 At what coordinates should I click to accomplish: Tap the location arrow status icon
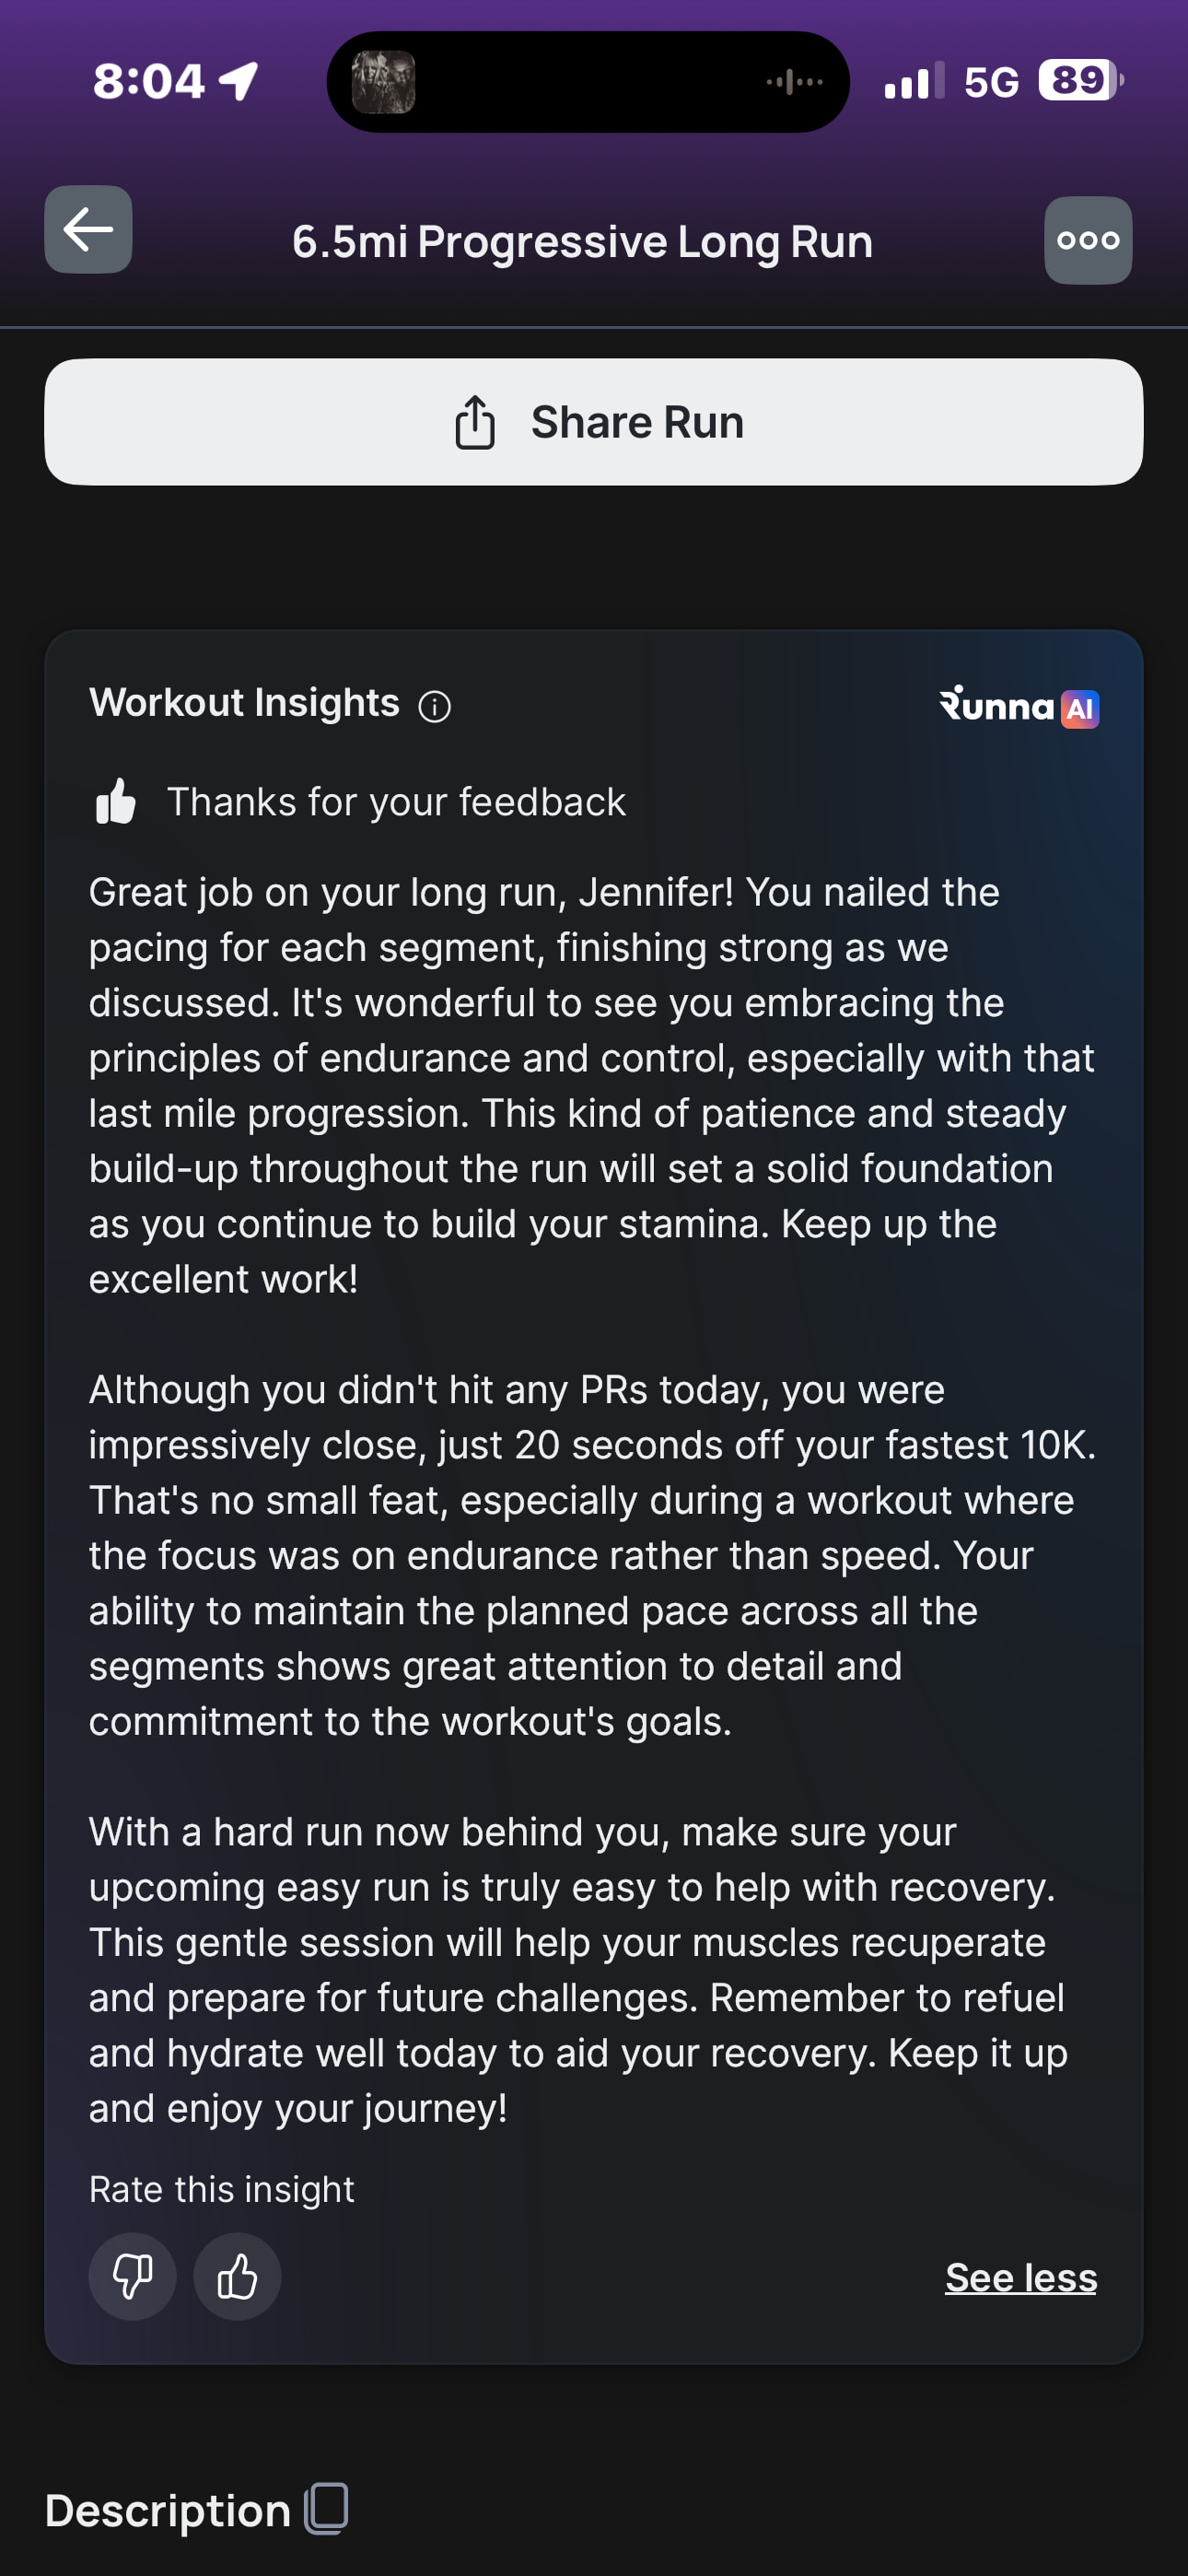pos(239,81)
